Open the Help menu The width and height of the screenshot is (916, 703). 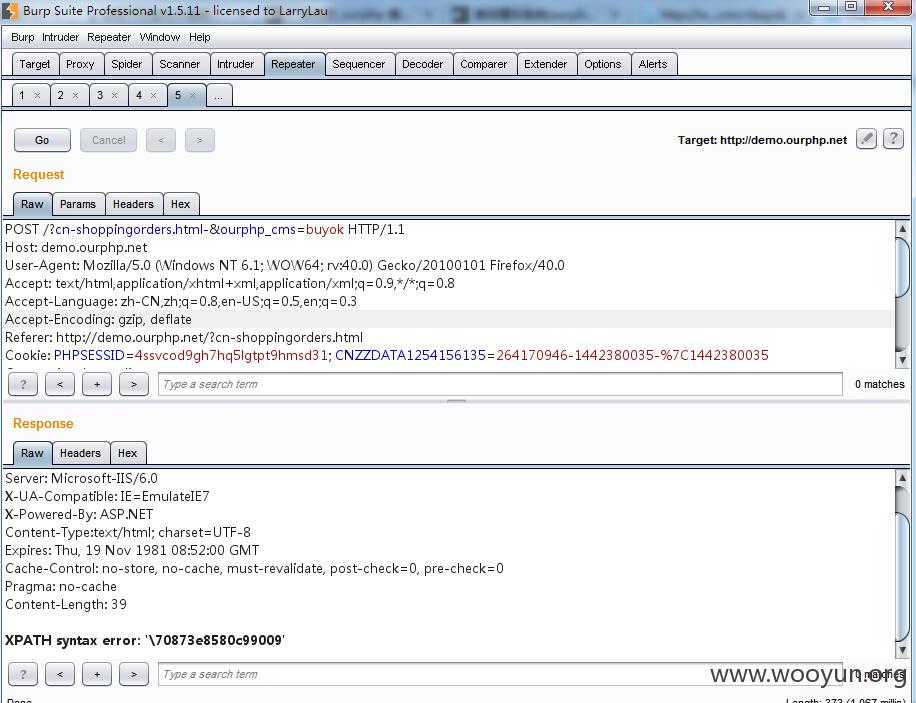(x=199, y=37)
